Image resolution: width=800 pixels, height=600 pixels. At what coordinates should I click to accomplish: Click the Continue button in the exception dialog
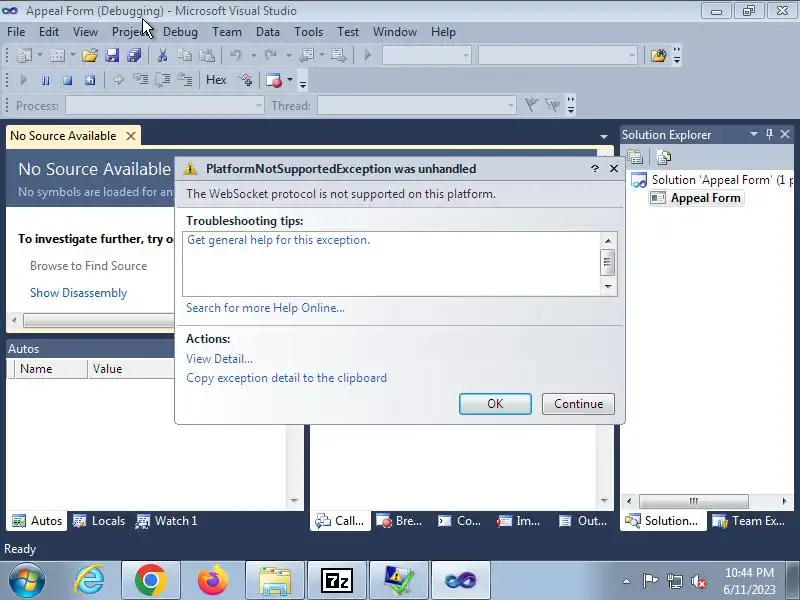pyautogui.click(x=578, y=404)
